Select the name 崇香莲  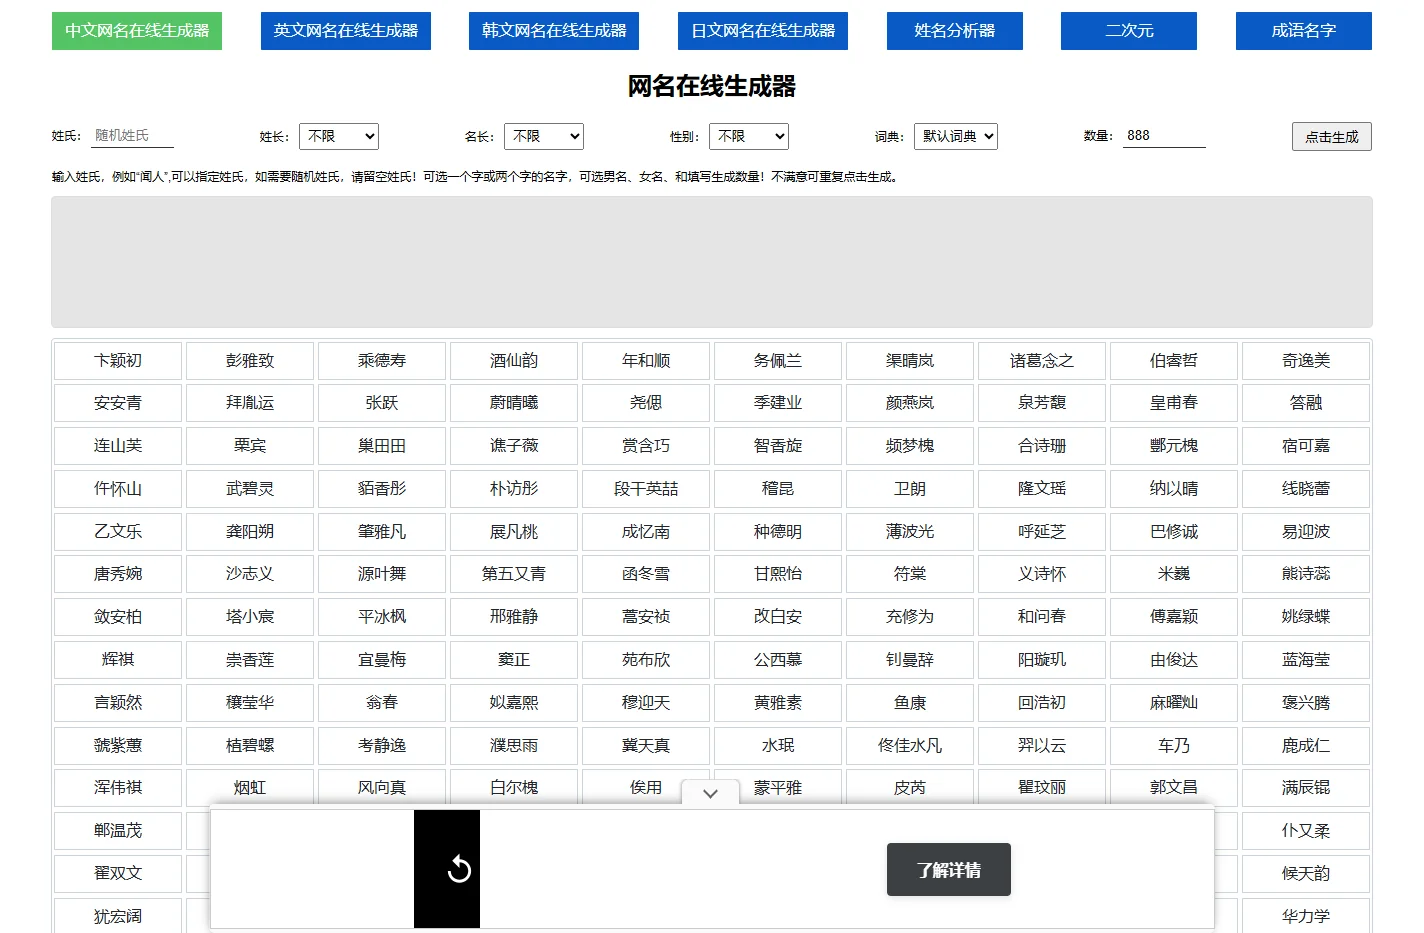(250, 660)
